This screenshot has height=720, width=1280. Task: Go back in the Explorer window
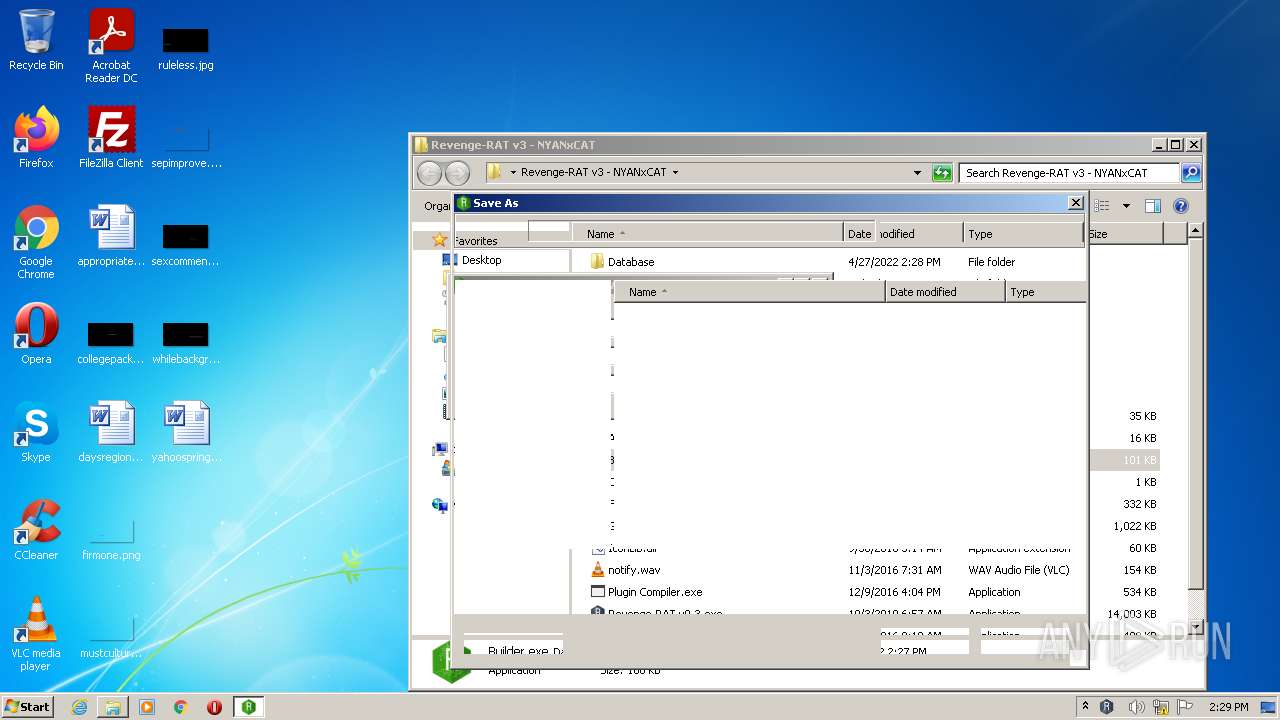(429, 173)
